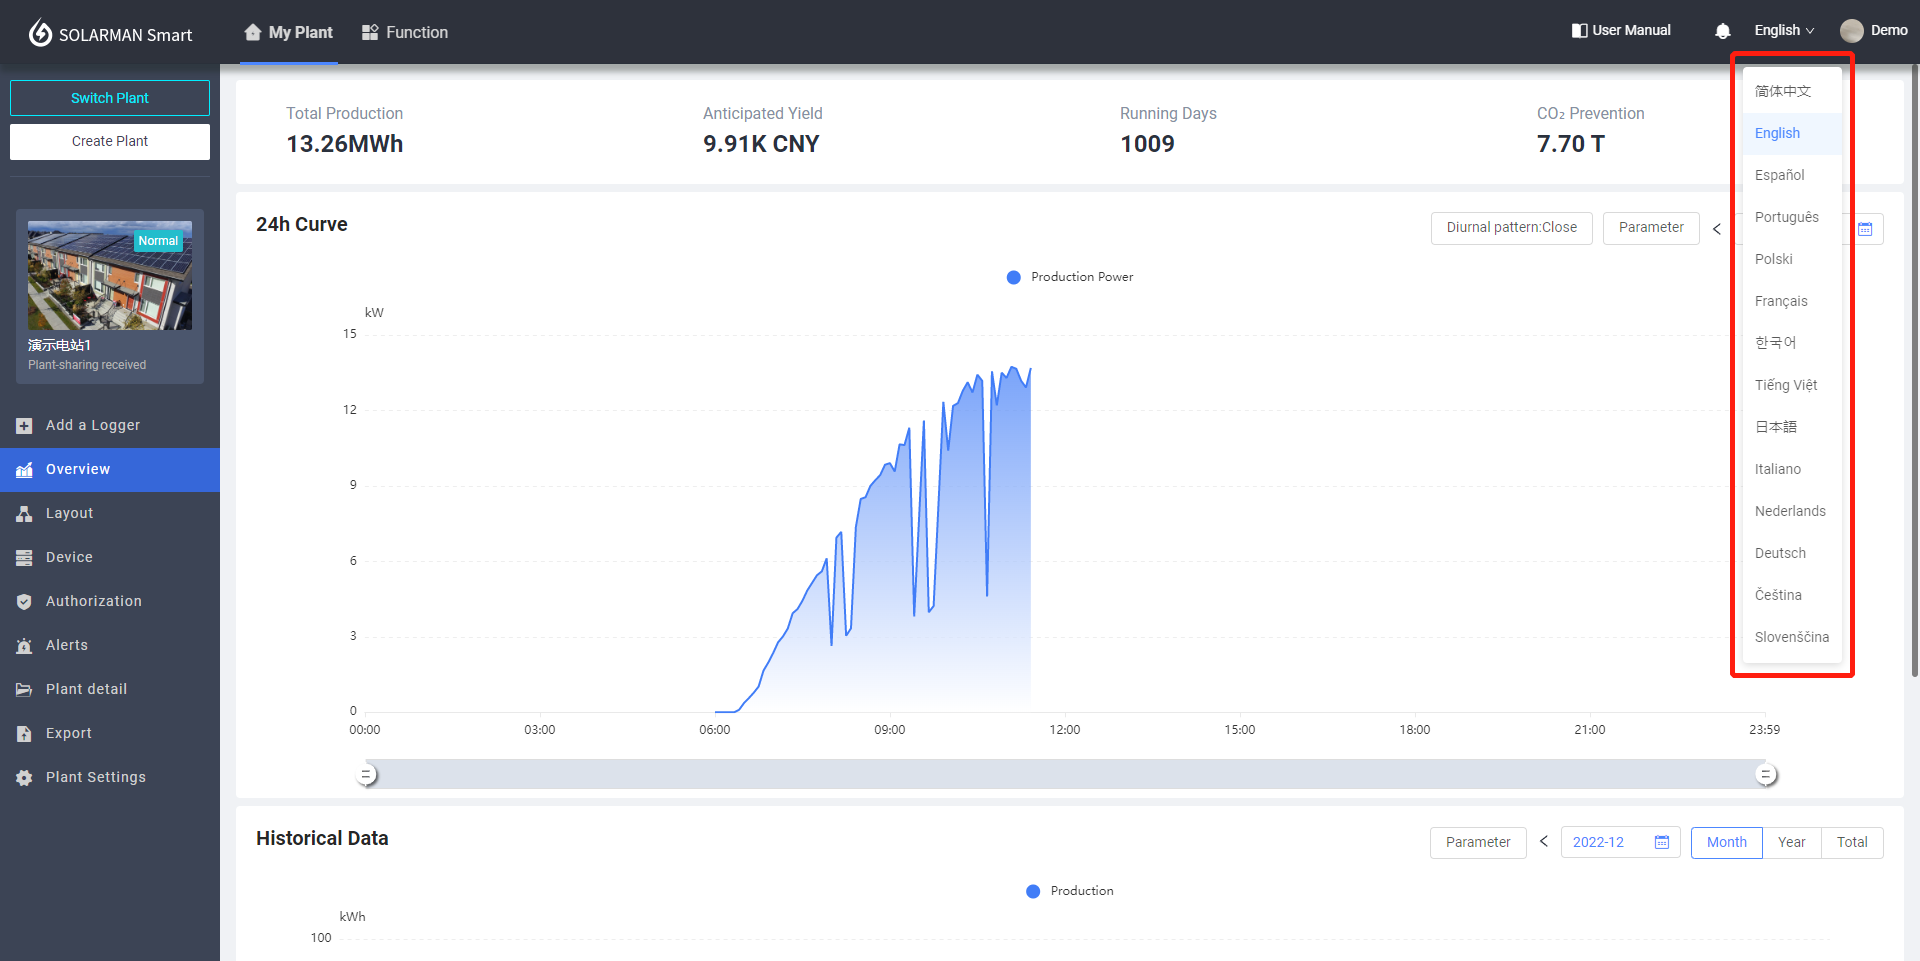Click the Switch Plant button
The width and height of the screenshot is (1920, 961).
pyautogui.click(x=110, y=98)
